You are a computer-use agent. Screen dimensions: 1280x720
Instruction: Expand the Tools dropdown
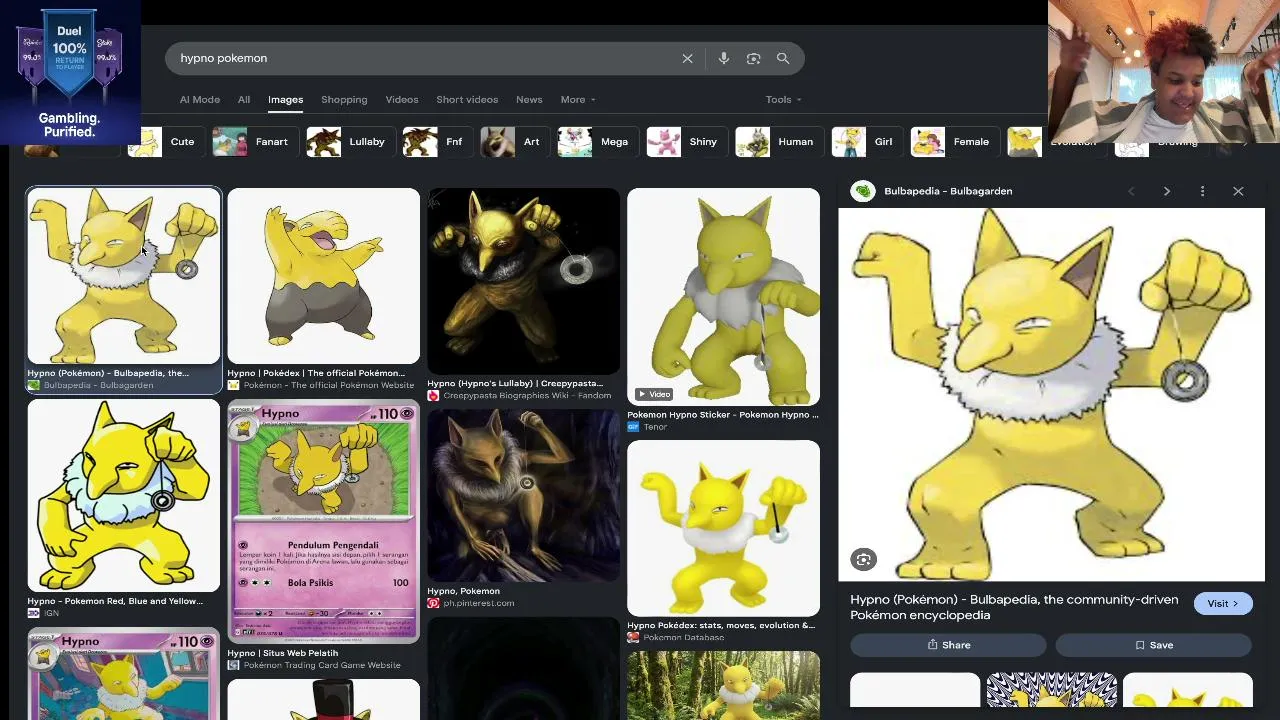pyautogui.click(x=784, y=100)
